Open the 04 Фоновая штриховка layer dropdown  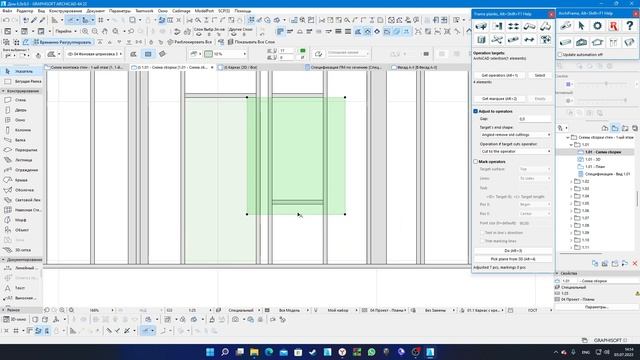point(94,54)
